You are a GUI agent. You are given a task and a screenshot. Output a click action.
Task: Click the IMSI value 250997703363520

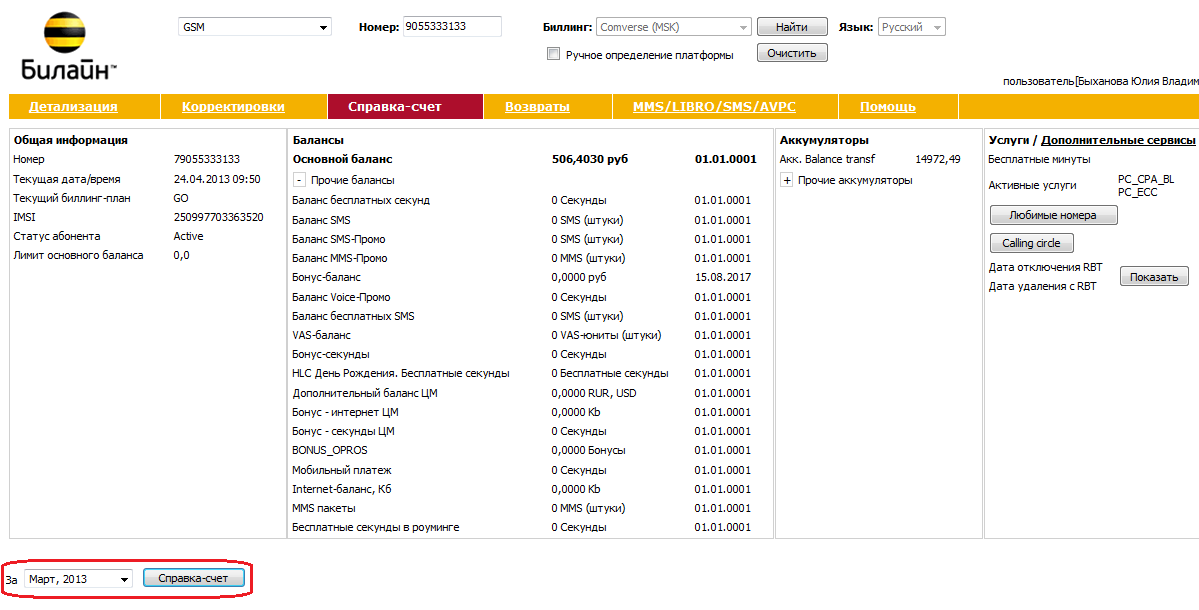[x=218, y=217]
